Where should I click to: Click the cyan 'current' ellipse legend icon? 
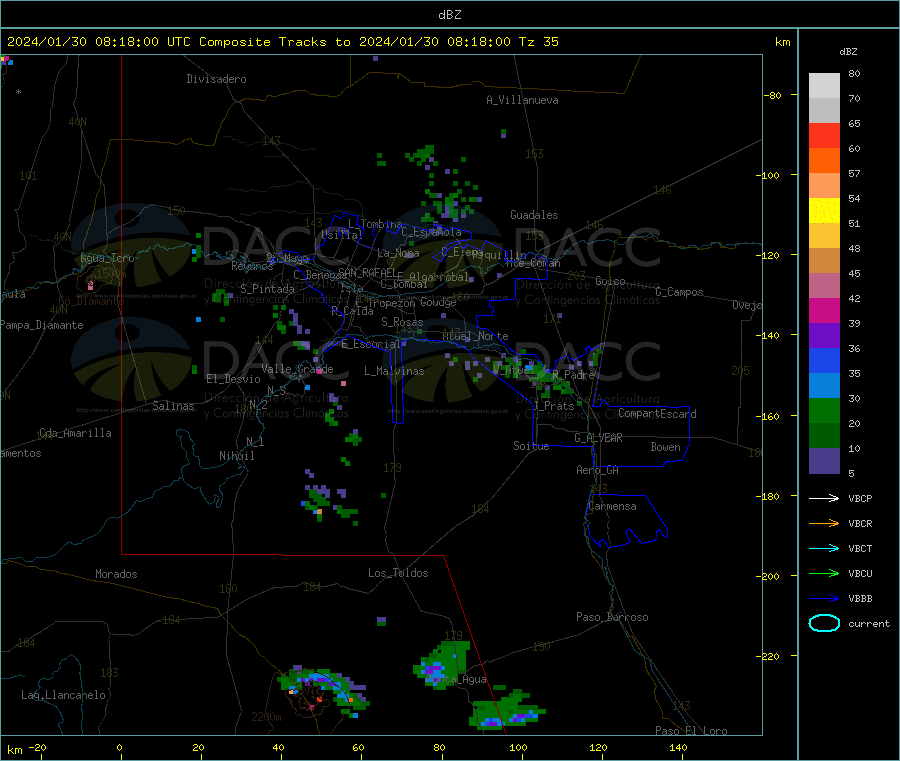point(824,623)
